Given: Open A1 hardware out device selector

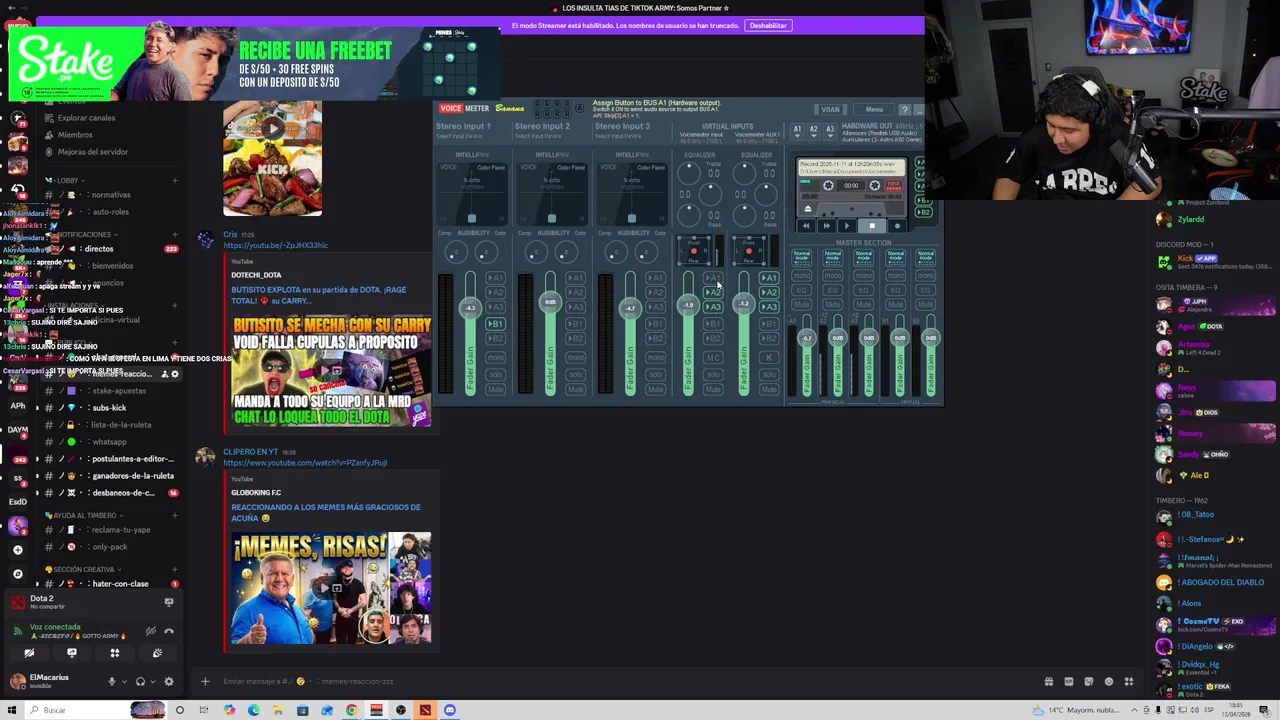Looking at the screenshot, I should [797, 130].
